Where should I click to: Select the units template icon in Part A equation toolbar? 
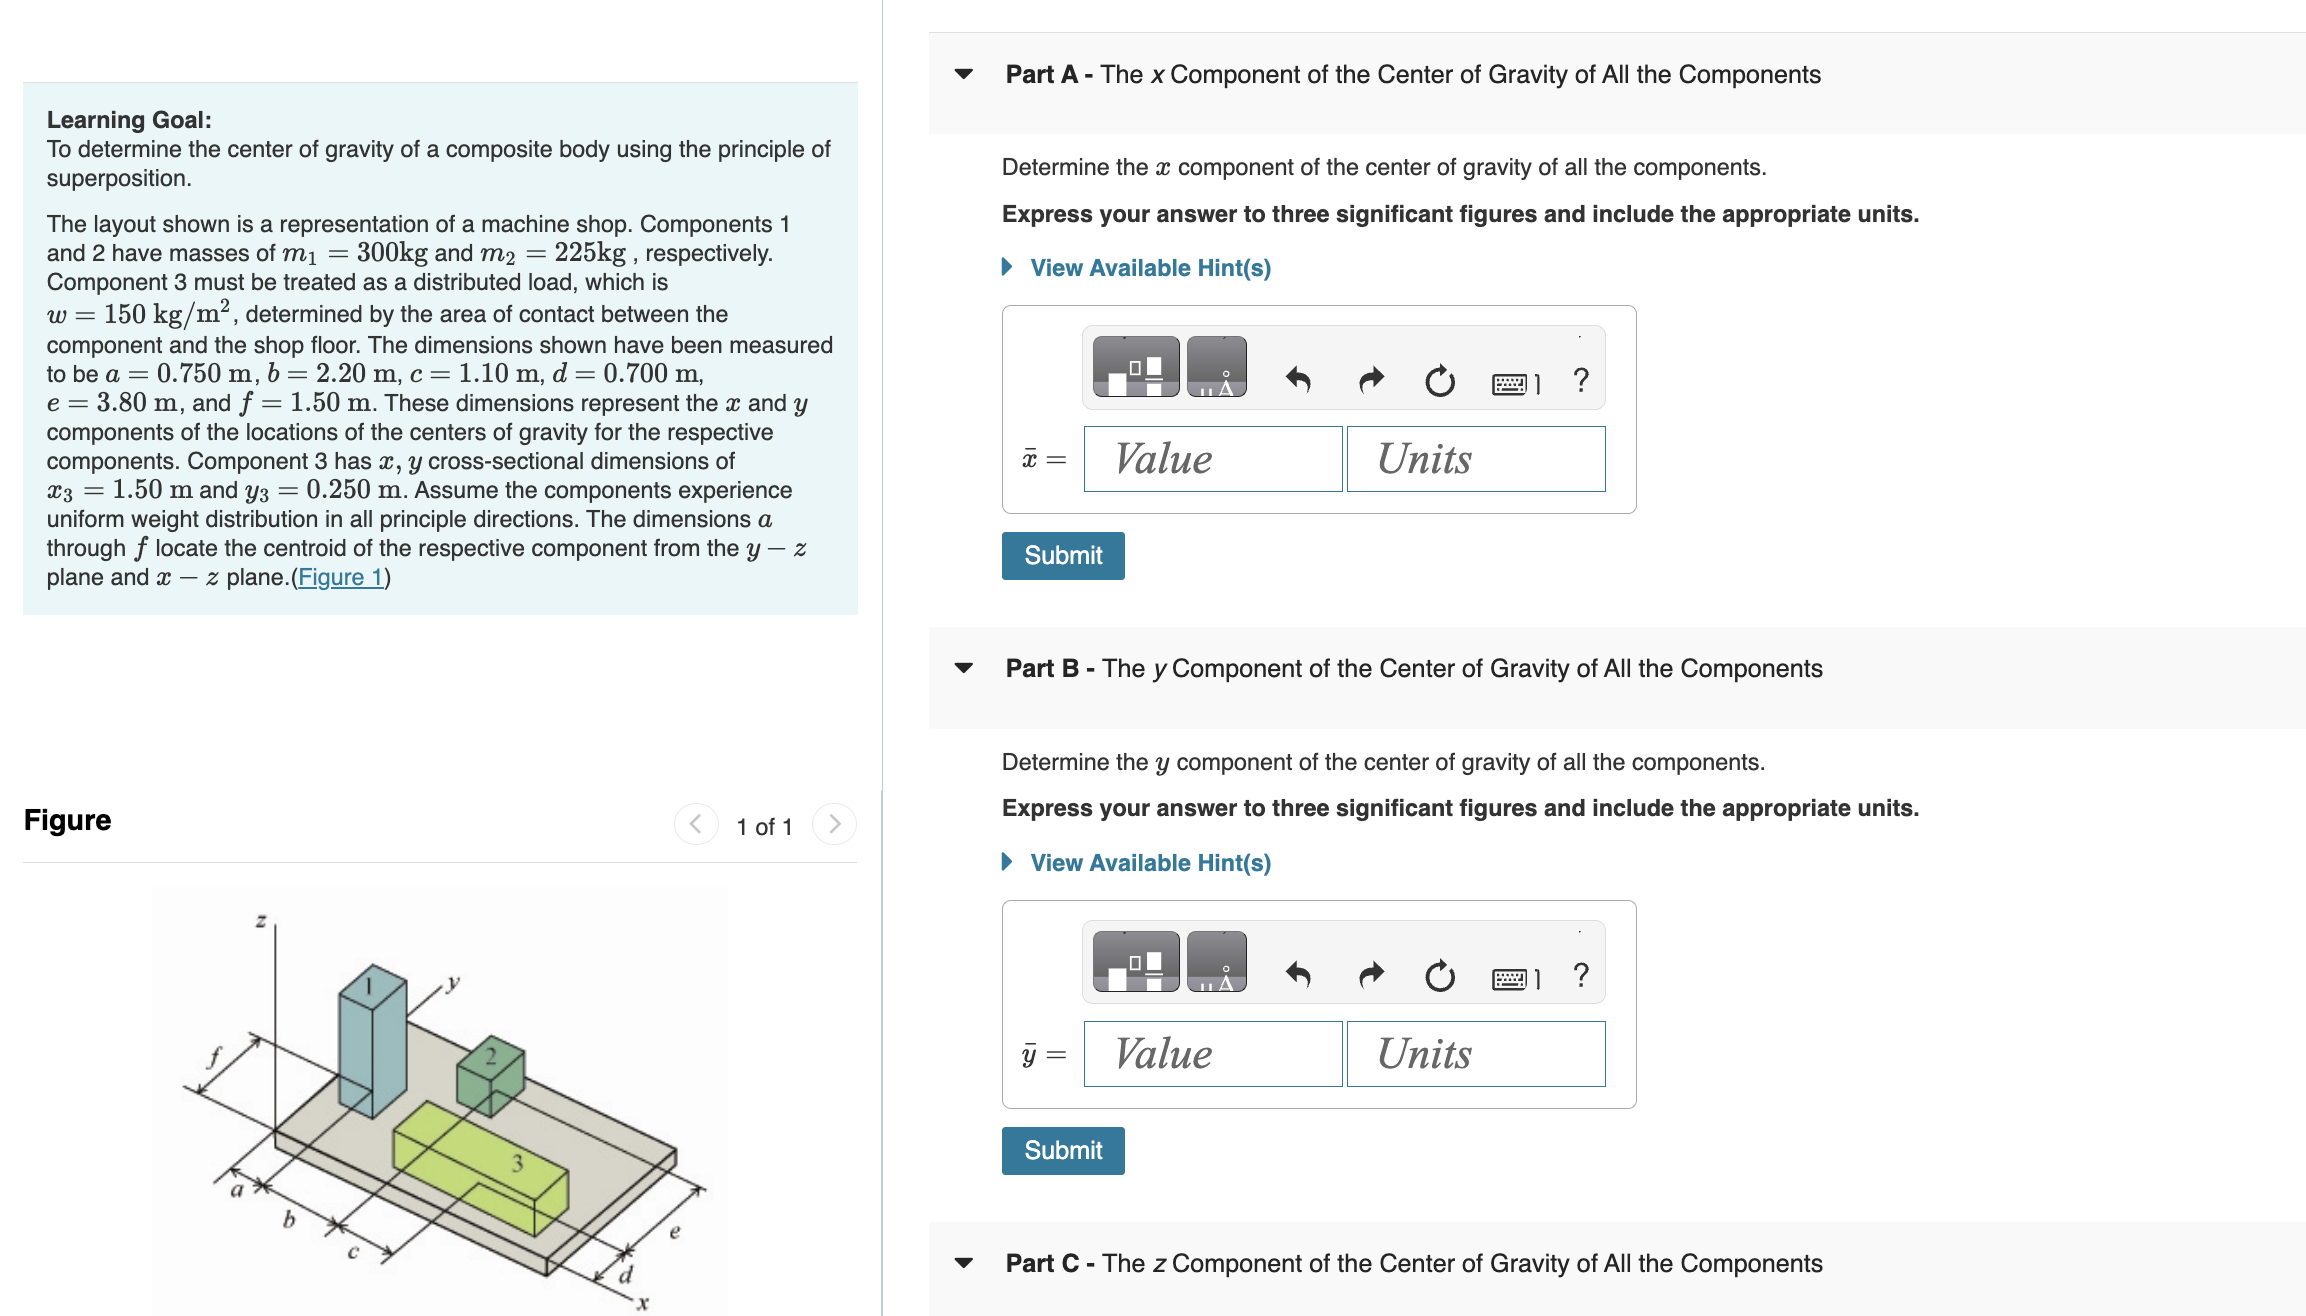pos(1219,368)
